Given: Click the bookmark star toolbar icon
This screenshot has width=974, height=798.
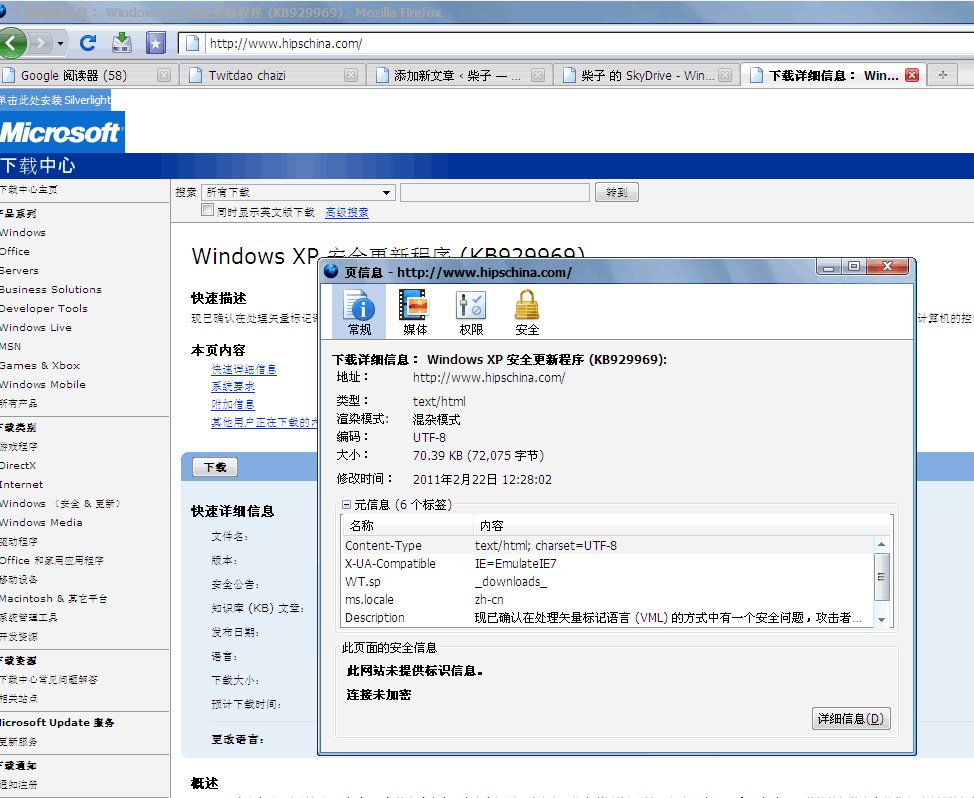Looking at the screenshot, I should (156, 43).
